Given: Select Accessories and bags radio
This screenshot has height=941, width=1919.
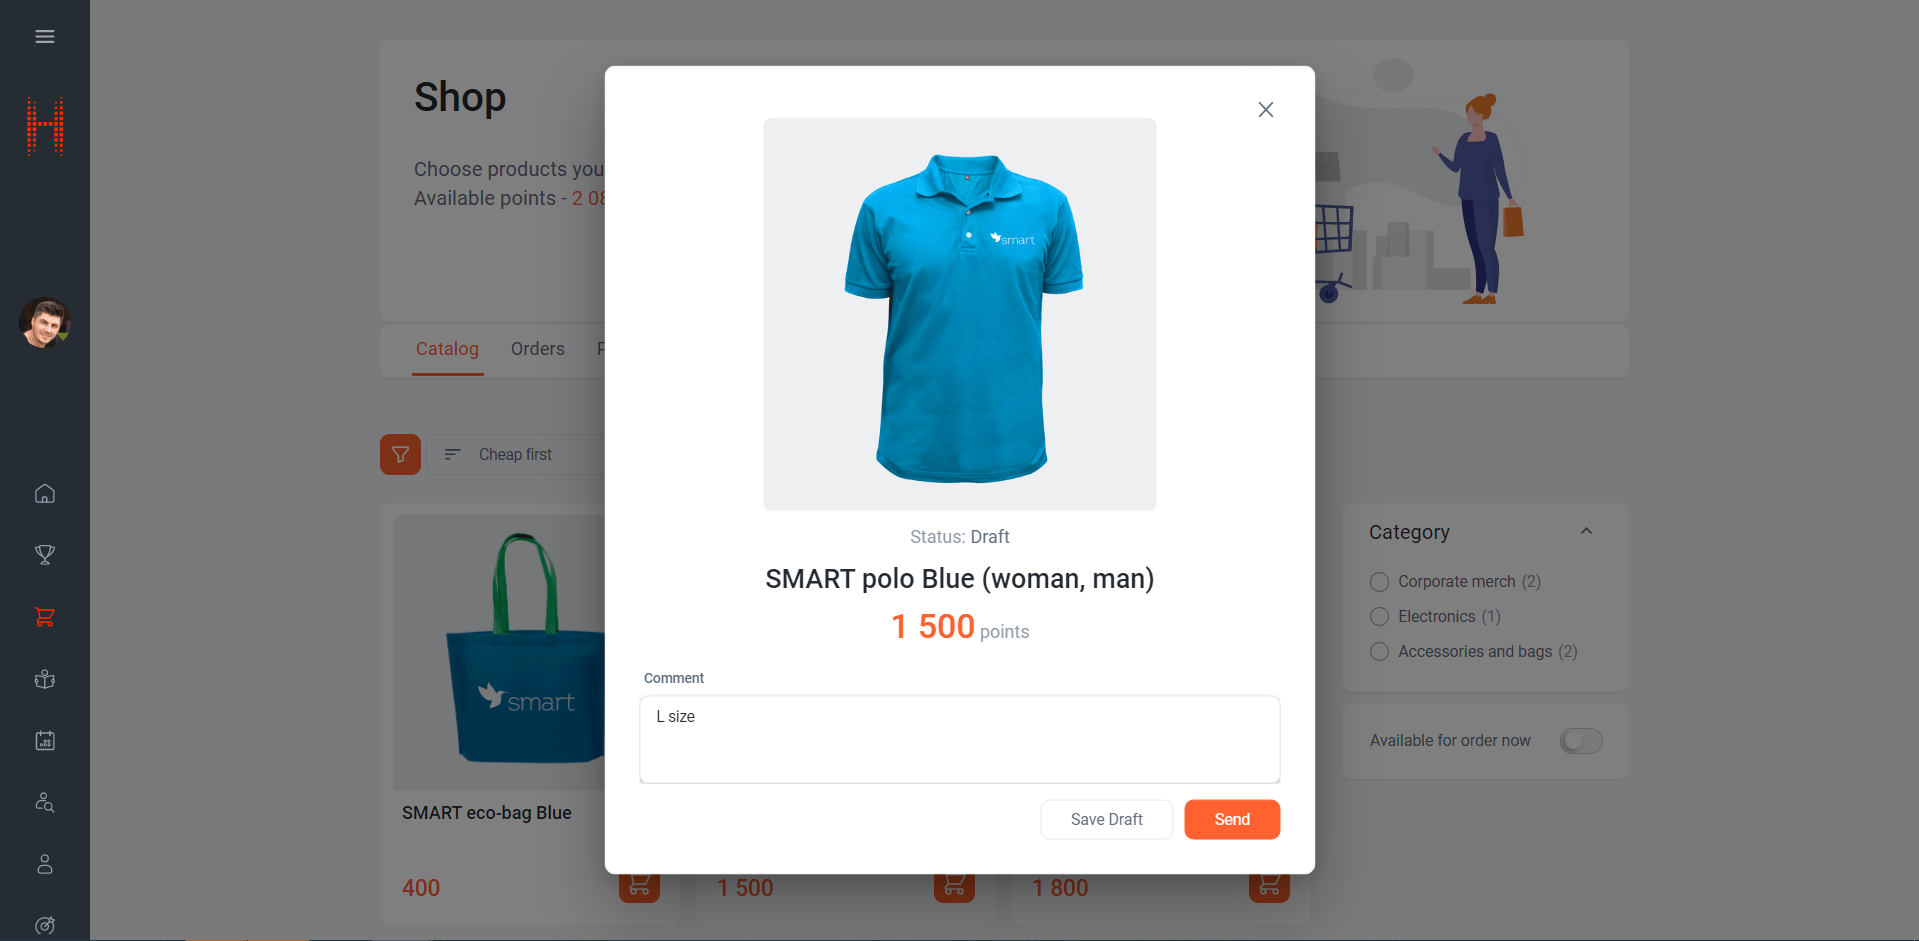Looking at the screenshot, I should [1379, 652].
